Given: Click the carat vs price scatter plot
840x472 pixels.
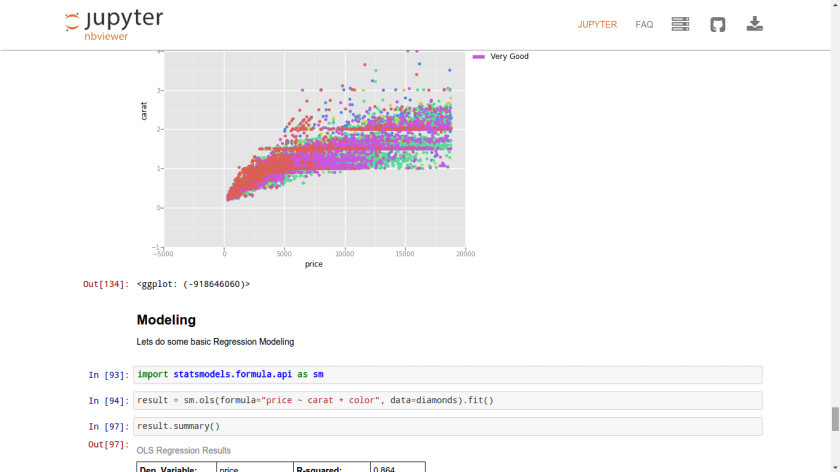Looking at the screenshot, I should pos(314,150).
